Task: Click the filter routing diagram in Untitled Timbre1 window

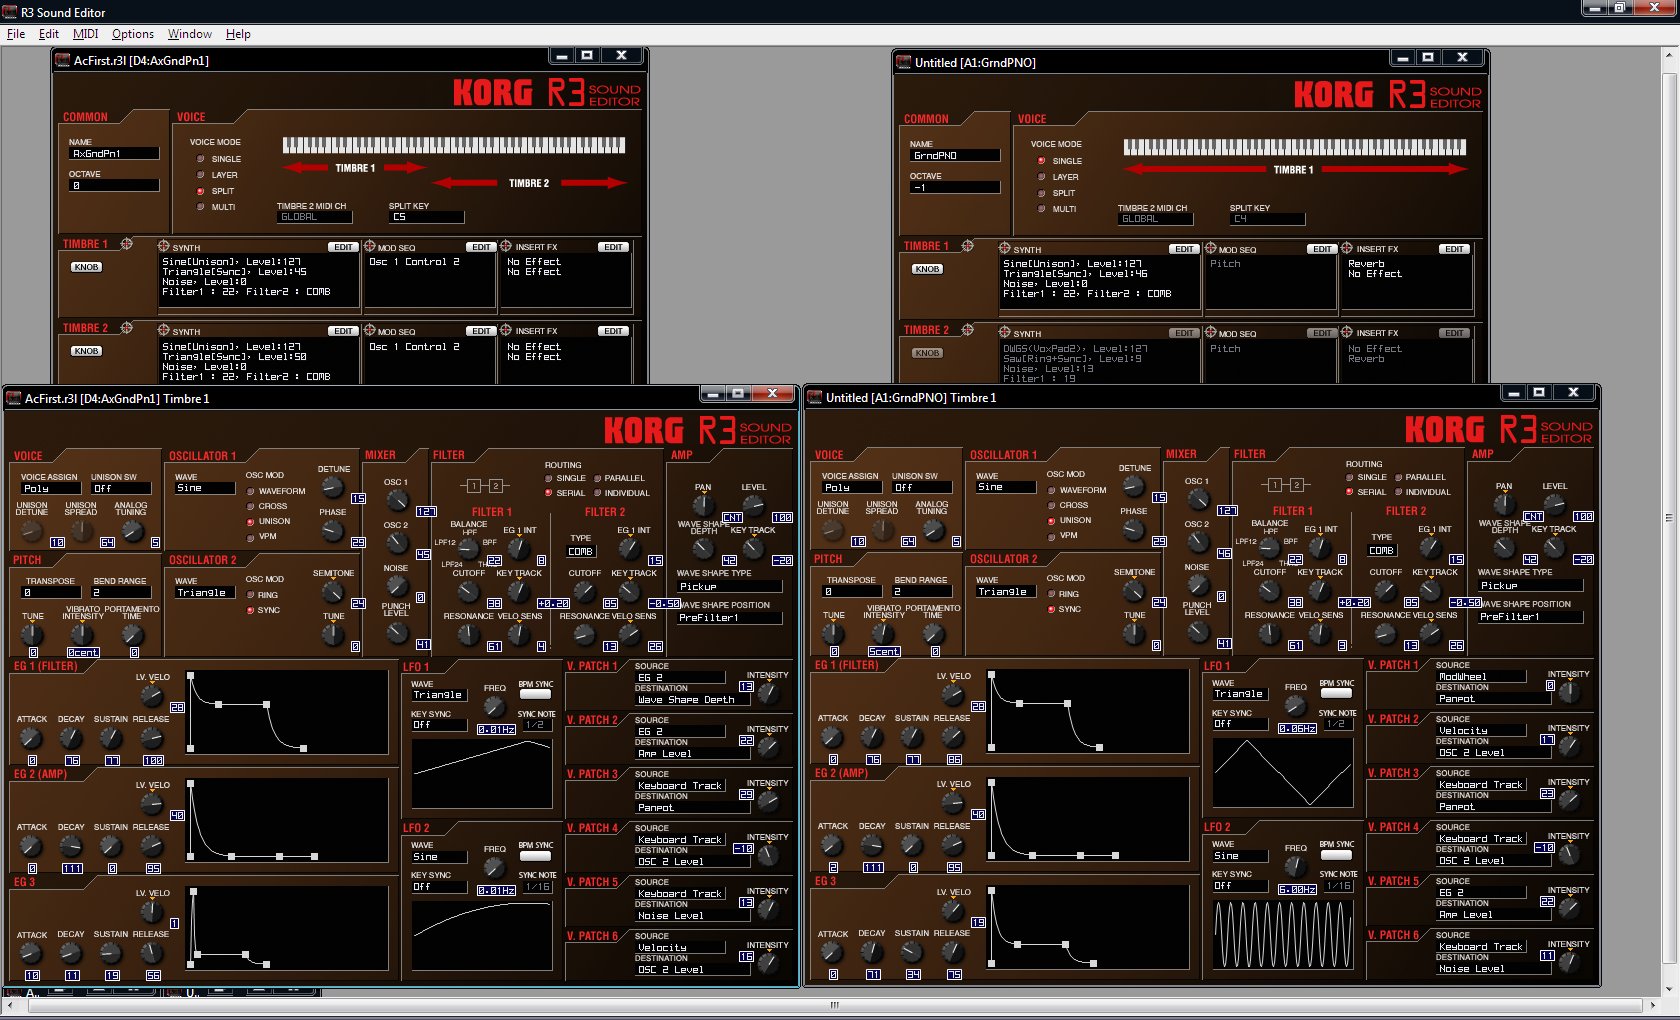Action: [x=1285, y=485]
